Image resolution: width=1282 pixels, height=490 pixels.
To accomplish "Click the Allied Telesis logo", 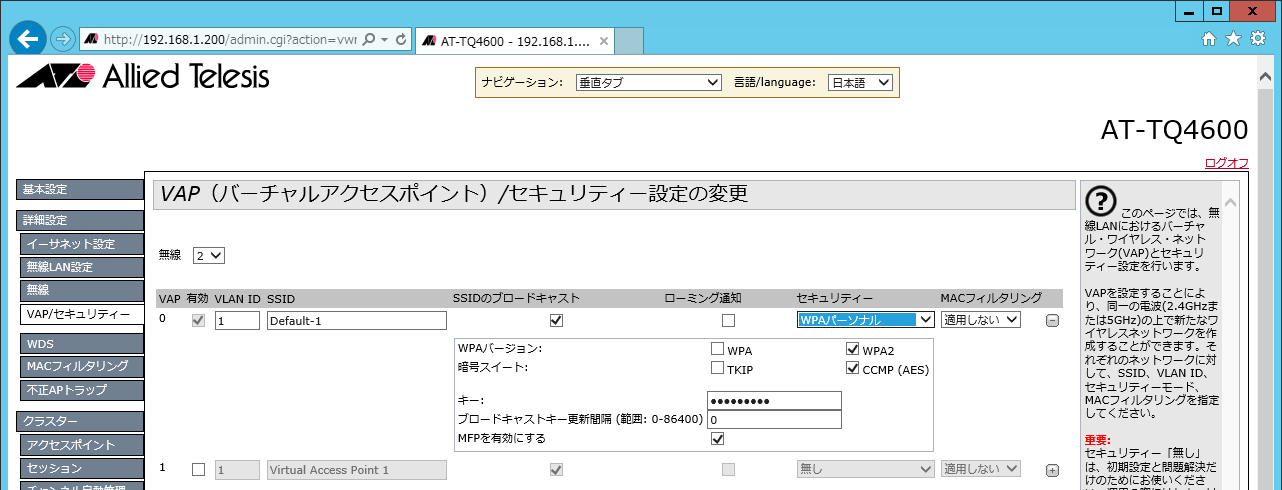I will tap(143, 75).
